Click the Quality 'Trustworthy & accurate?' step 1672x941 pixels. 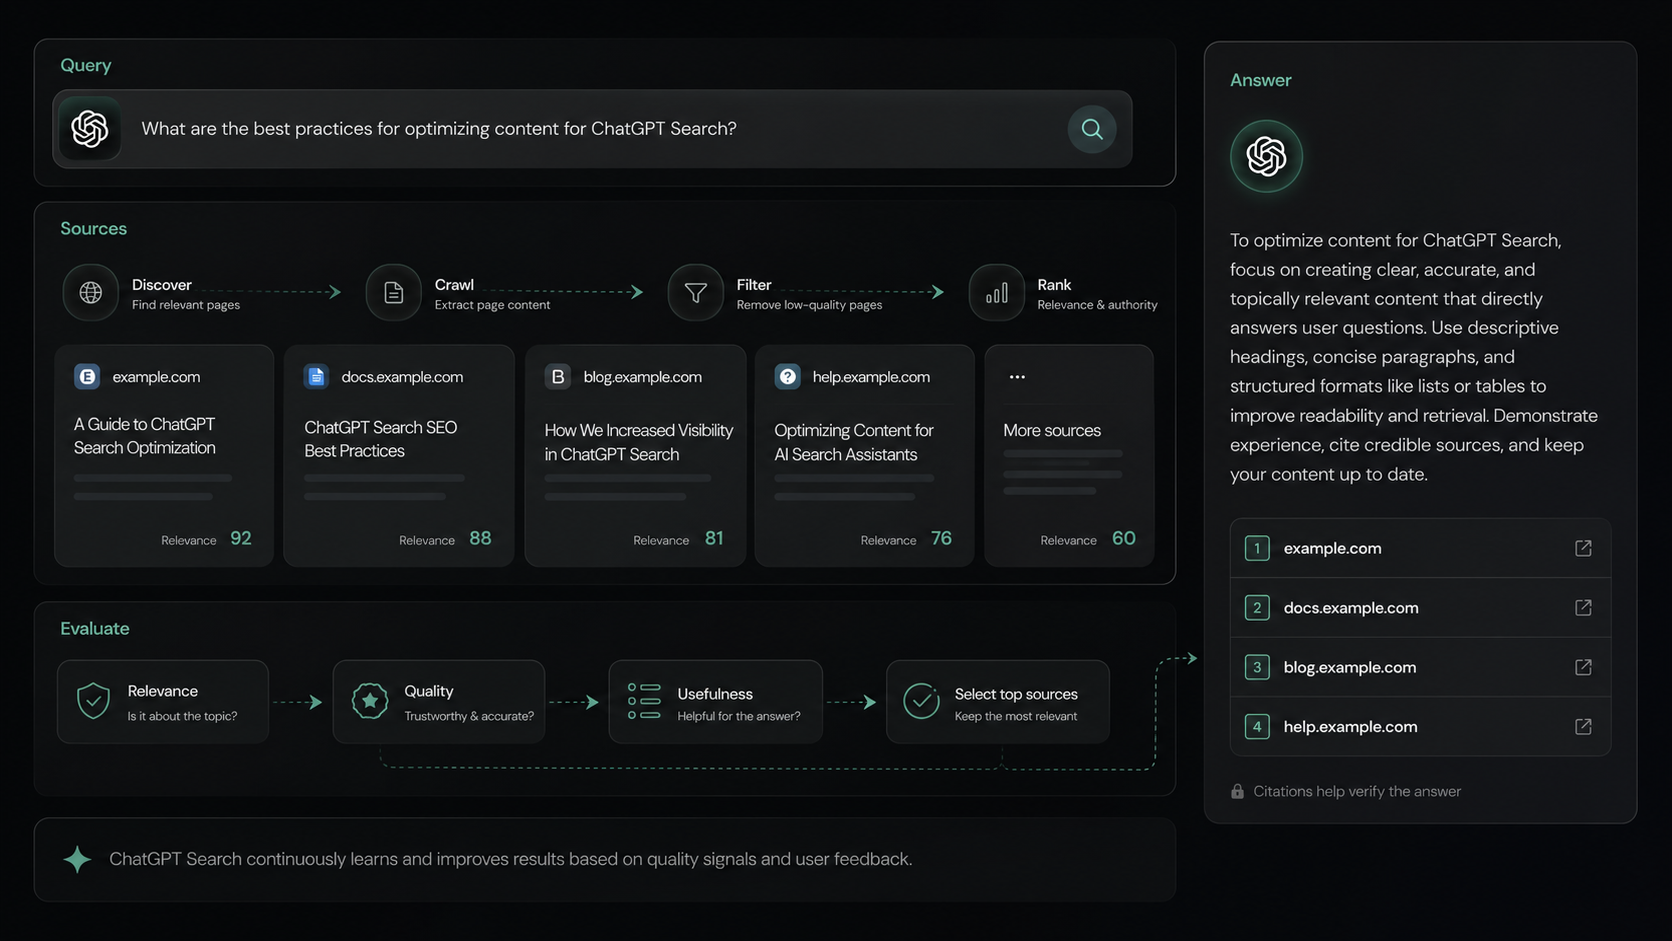click(439, 701)
